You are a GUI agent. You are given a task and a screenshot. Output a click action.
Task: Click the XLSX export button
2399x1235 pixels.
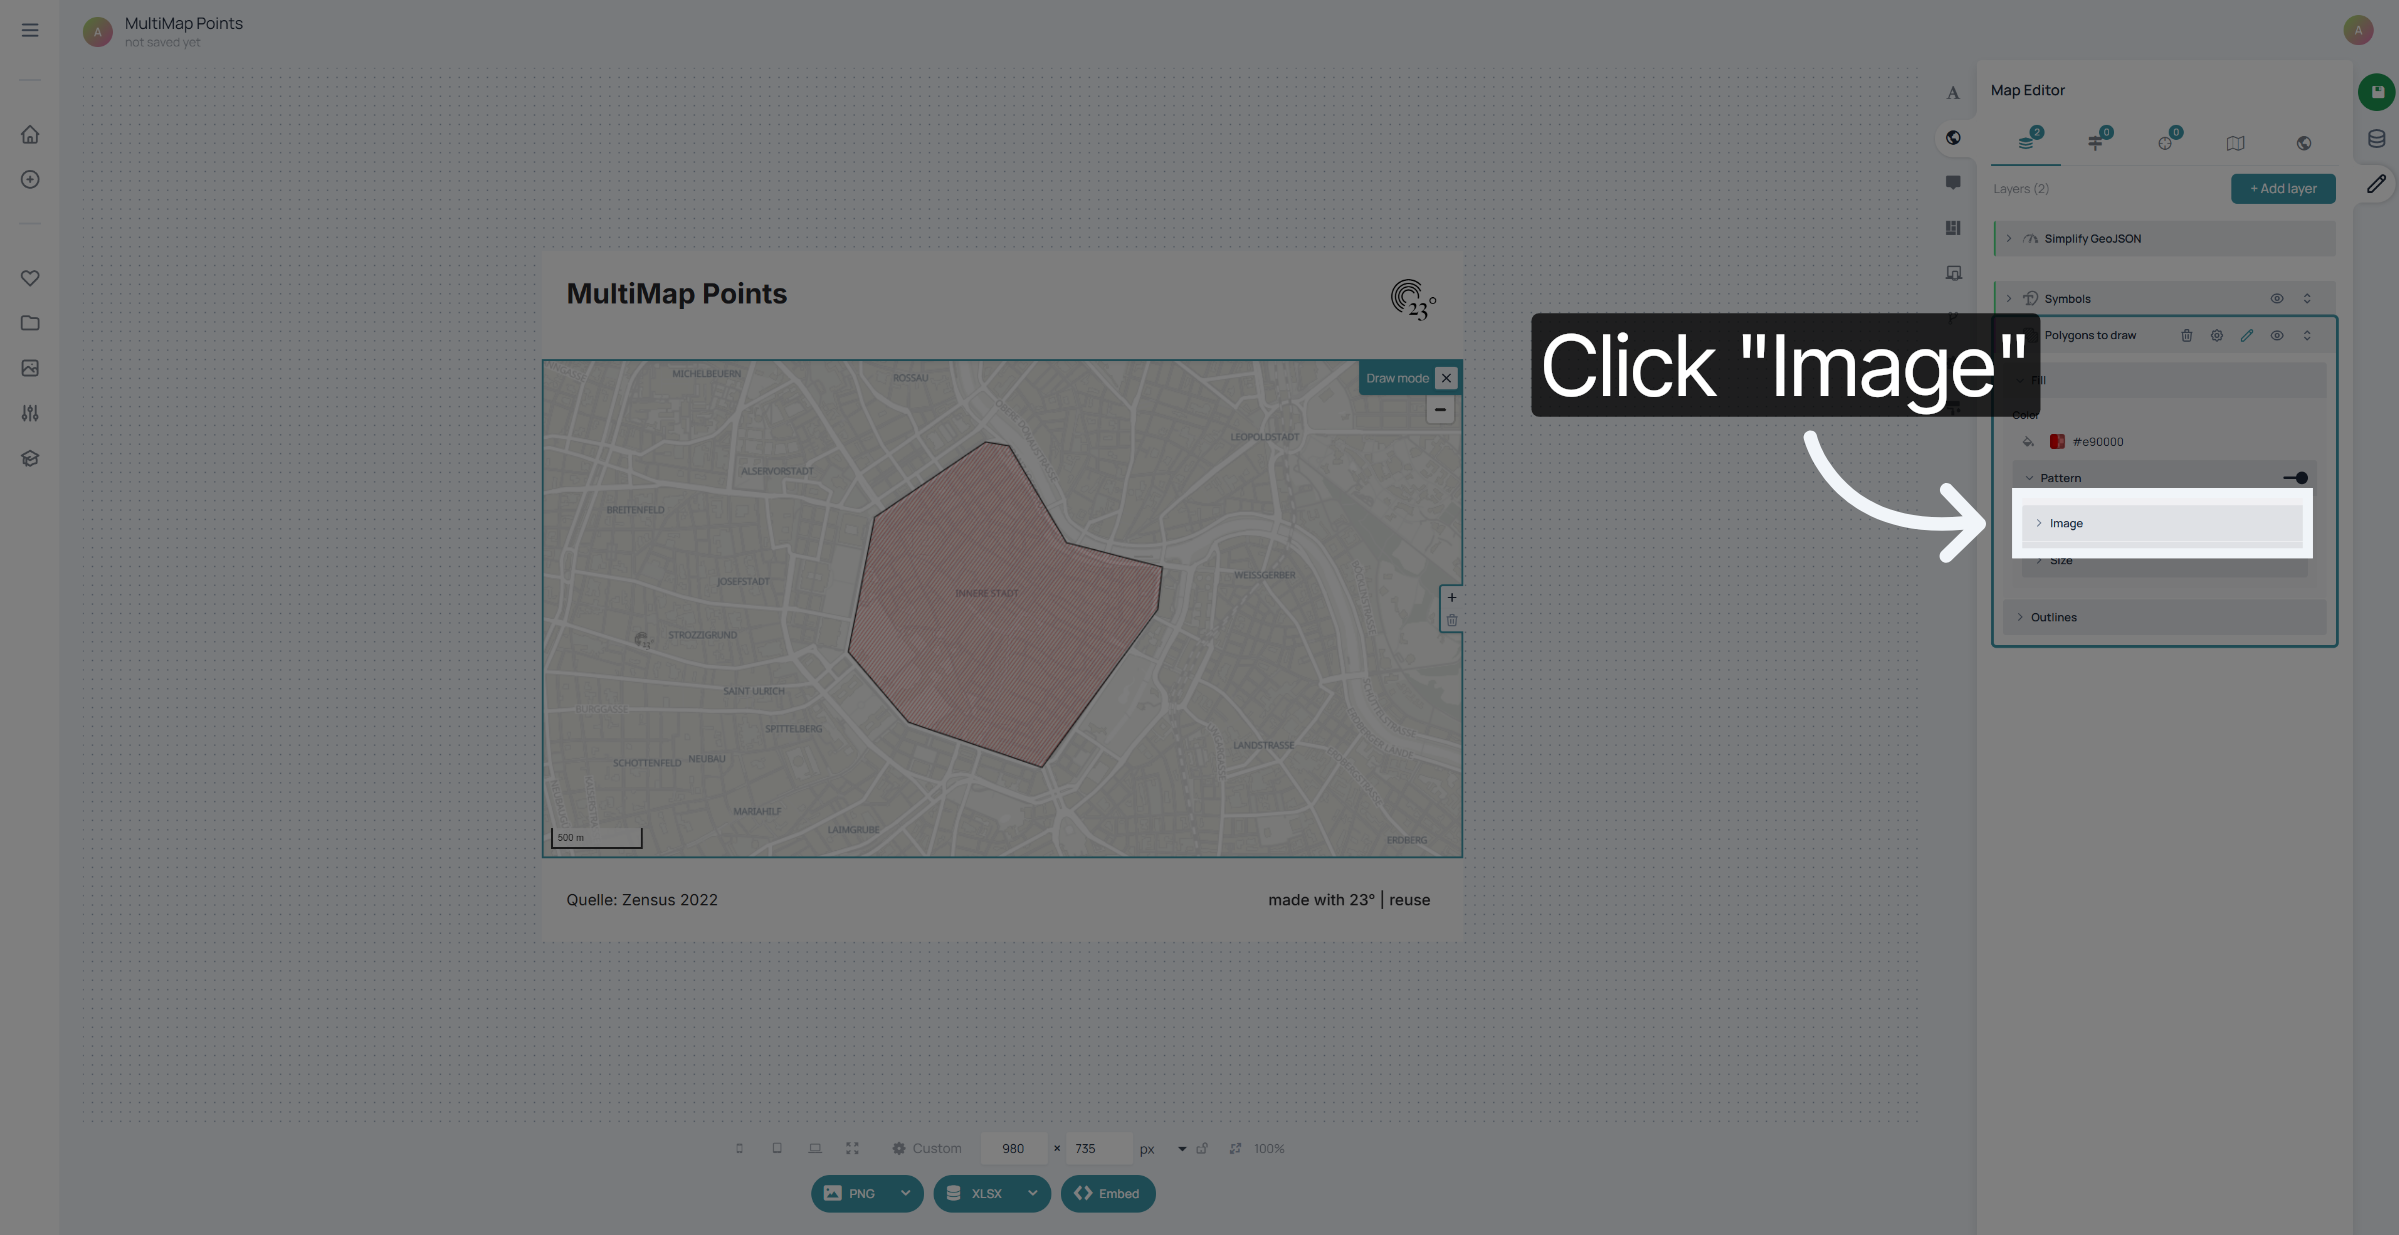coord(975,1194)
